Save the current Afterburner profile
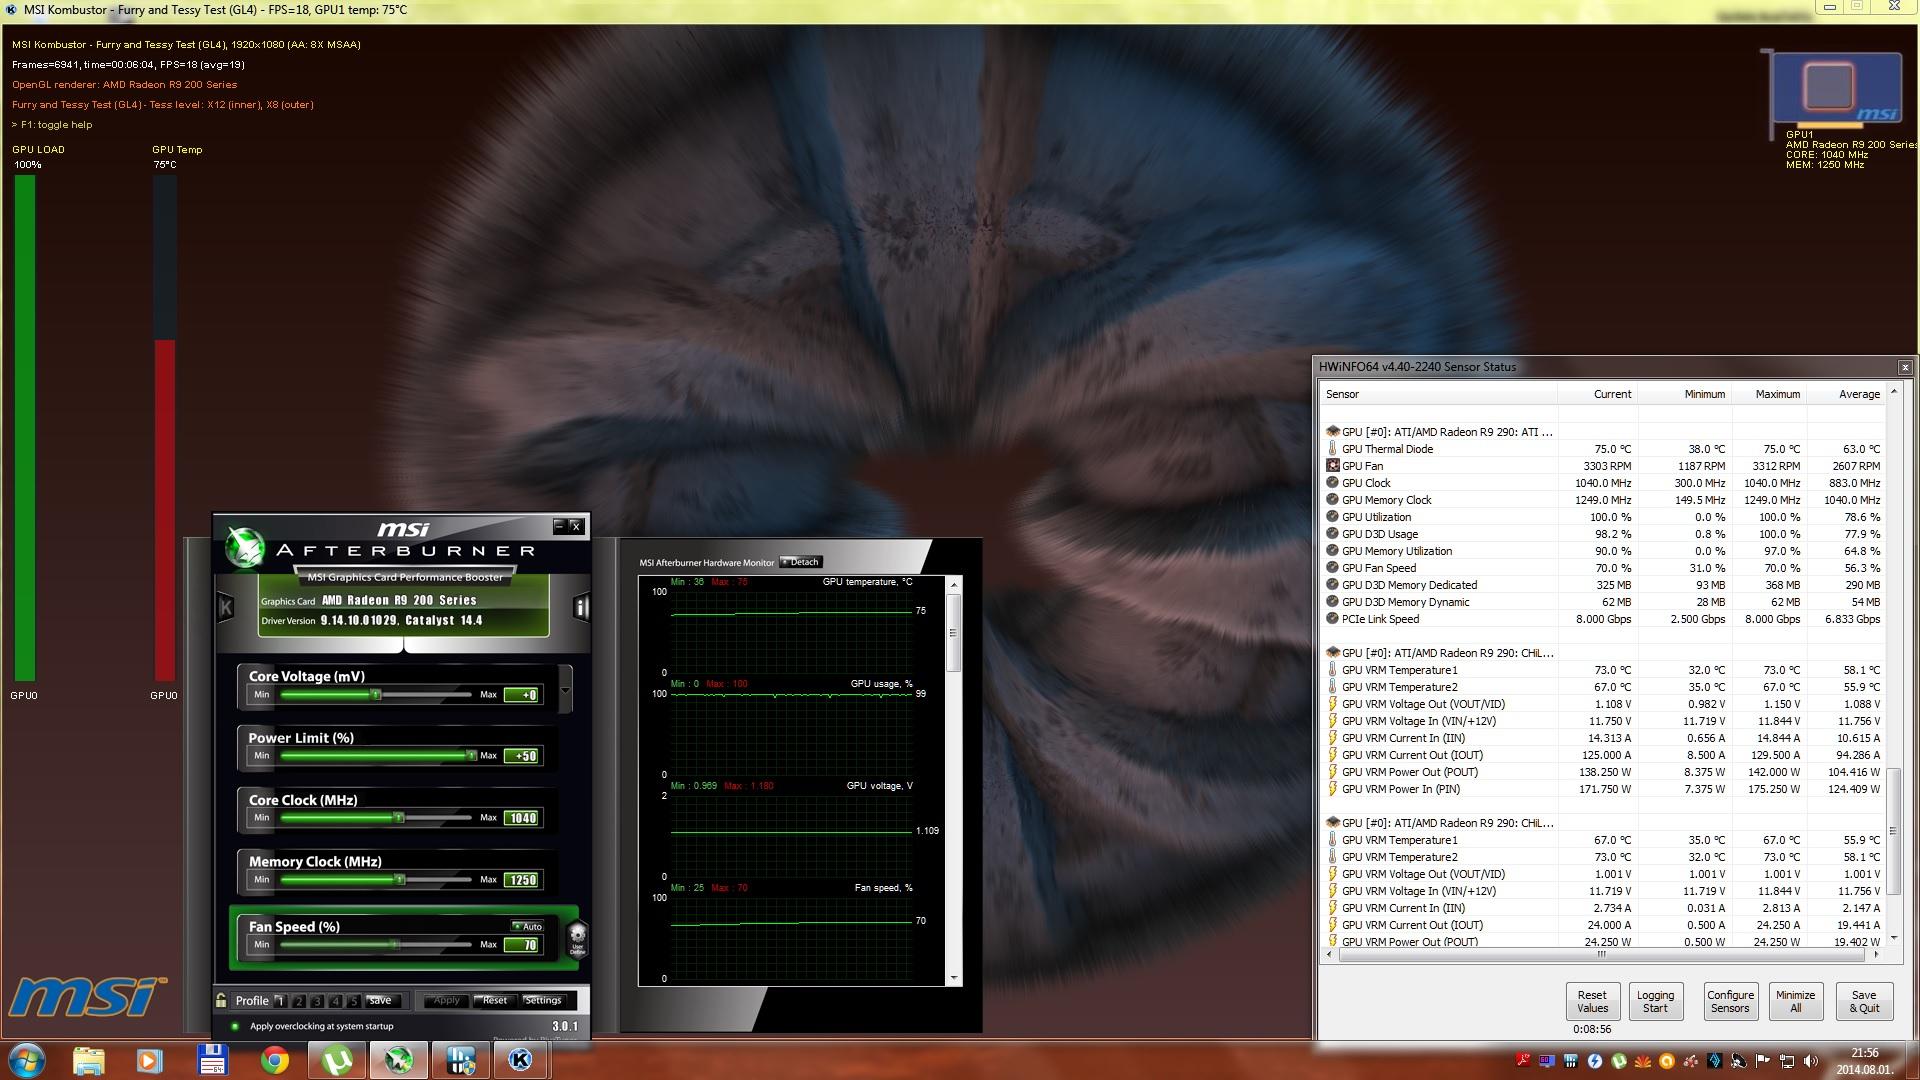This screenshot has width=1920, height=1080. pyautogui.click(x=381, y=1000)
